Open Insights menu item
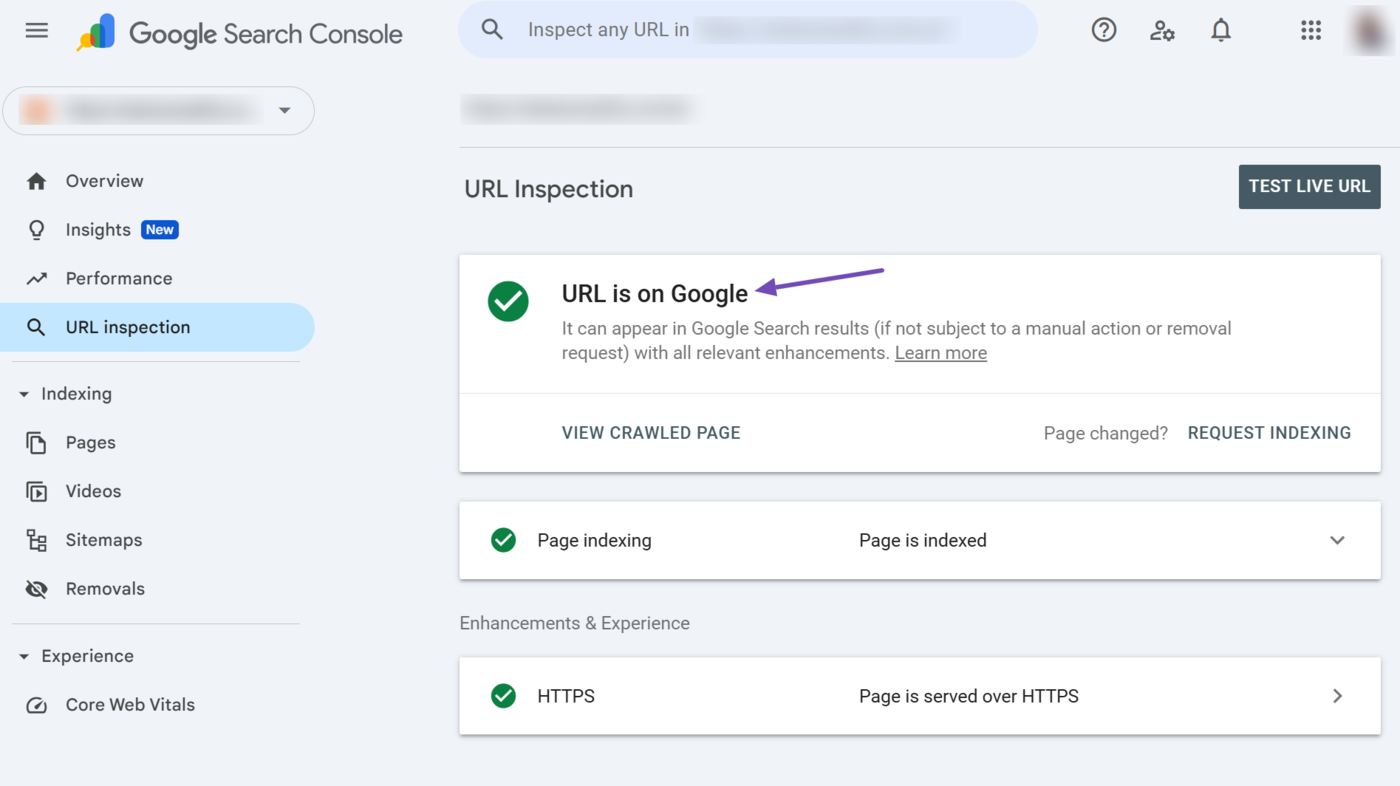The height and width of the screenshot is (786, 1400). point(98,230)
